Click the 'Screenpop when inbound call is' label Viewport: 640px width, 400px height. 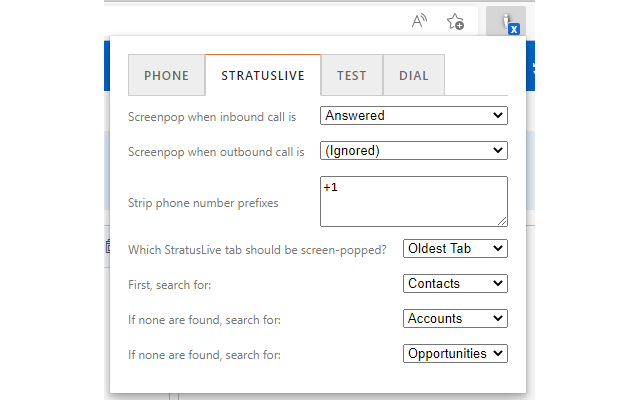tap(212, 117)
